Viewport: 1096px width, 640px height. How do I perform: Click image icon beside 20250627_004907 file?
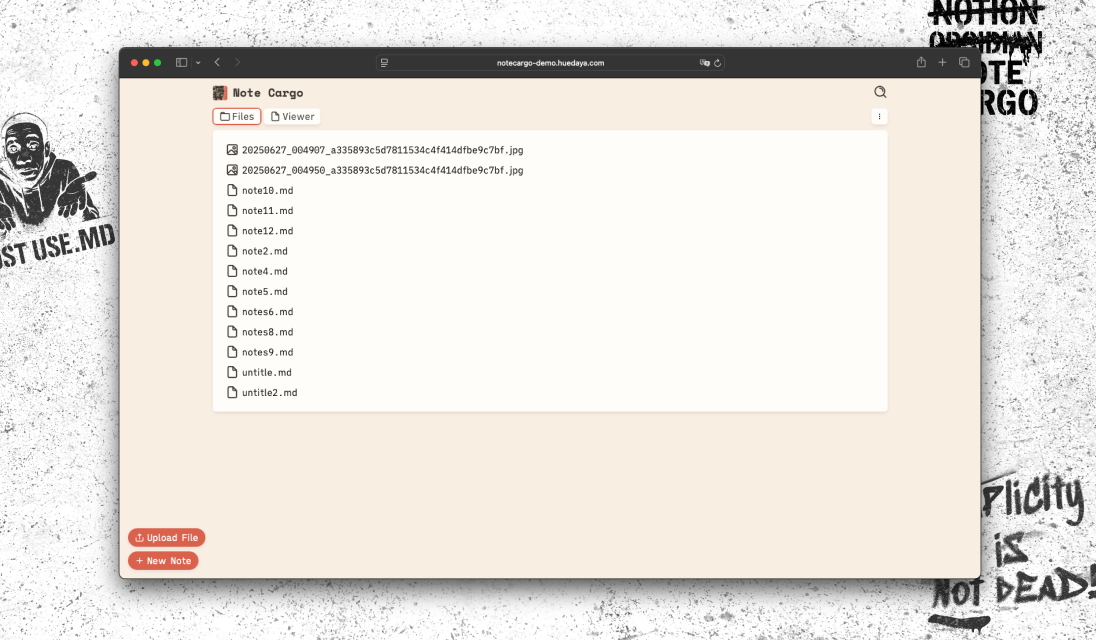[x=232, y=150]
